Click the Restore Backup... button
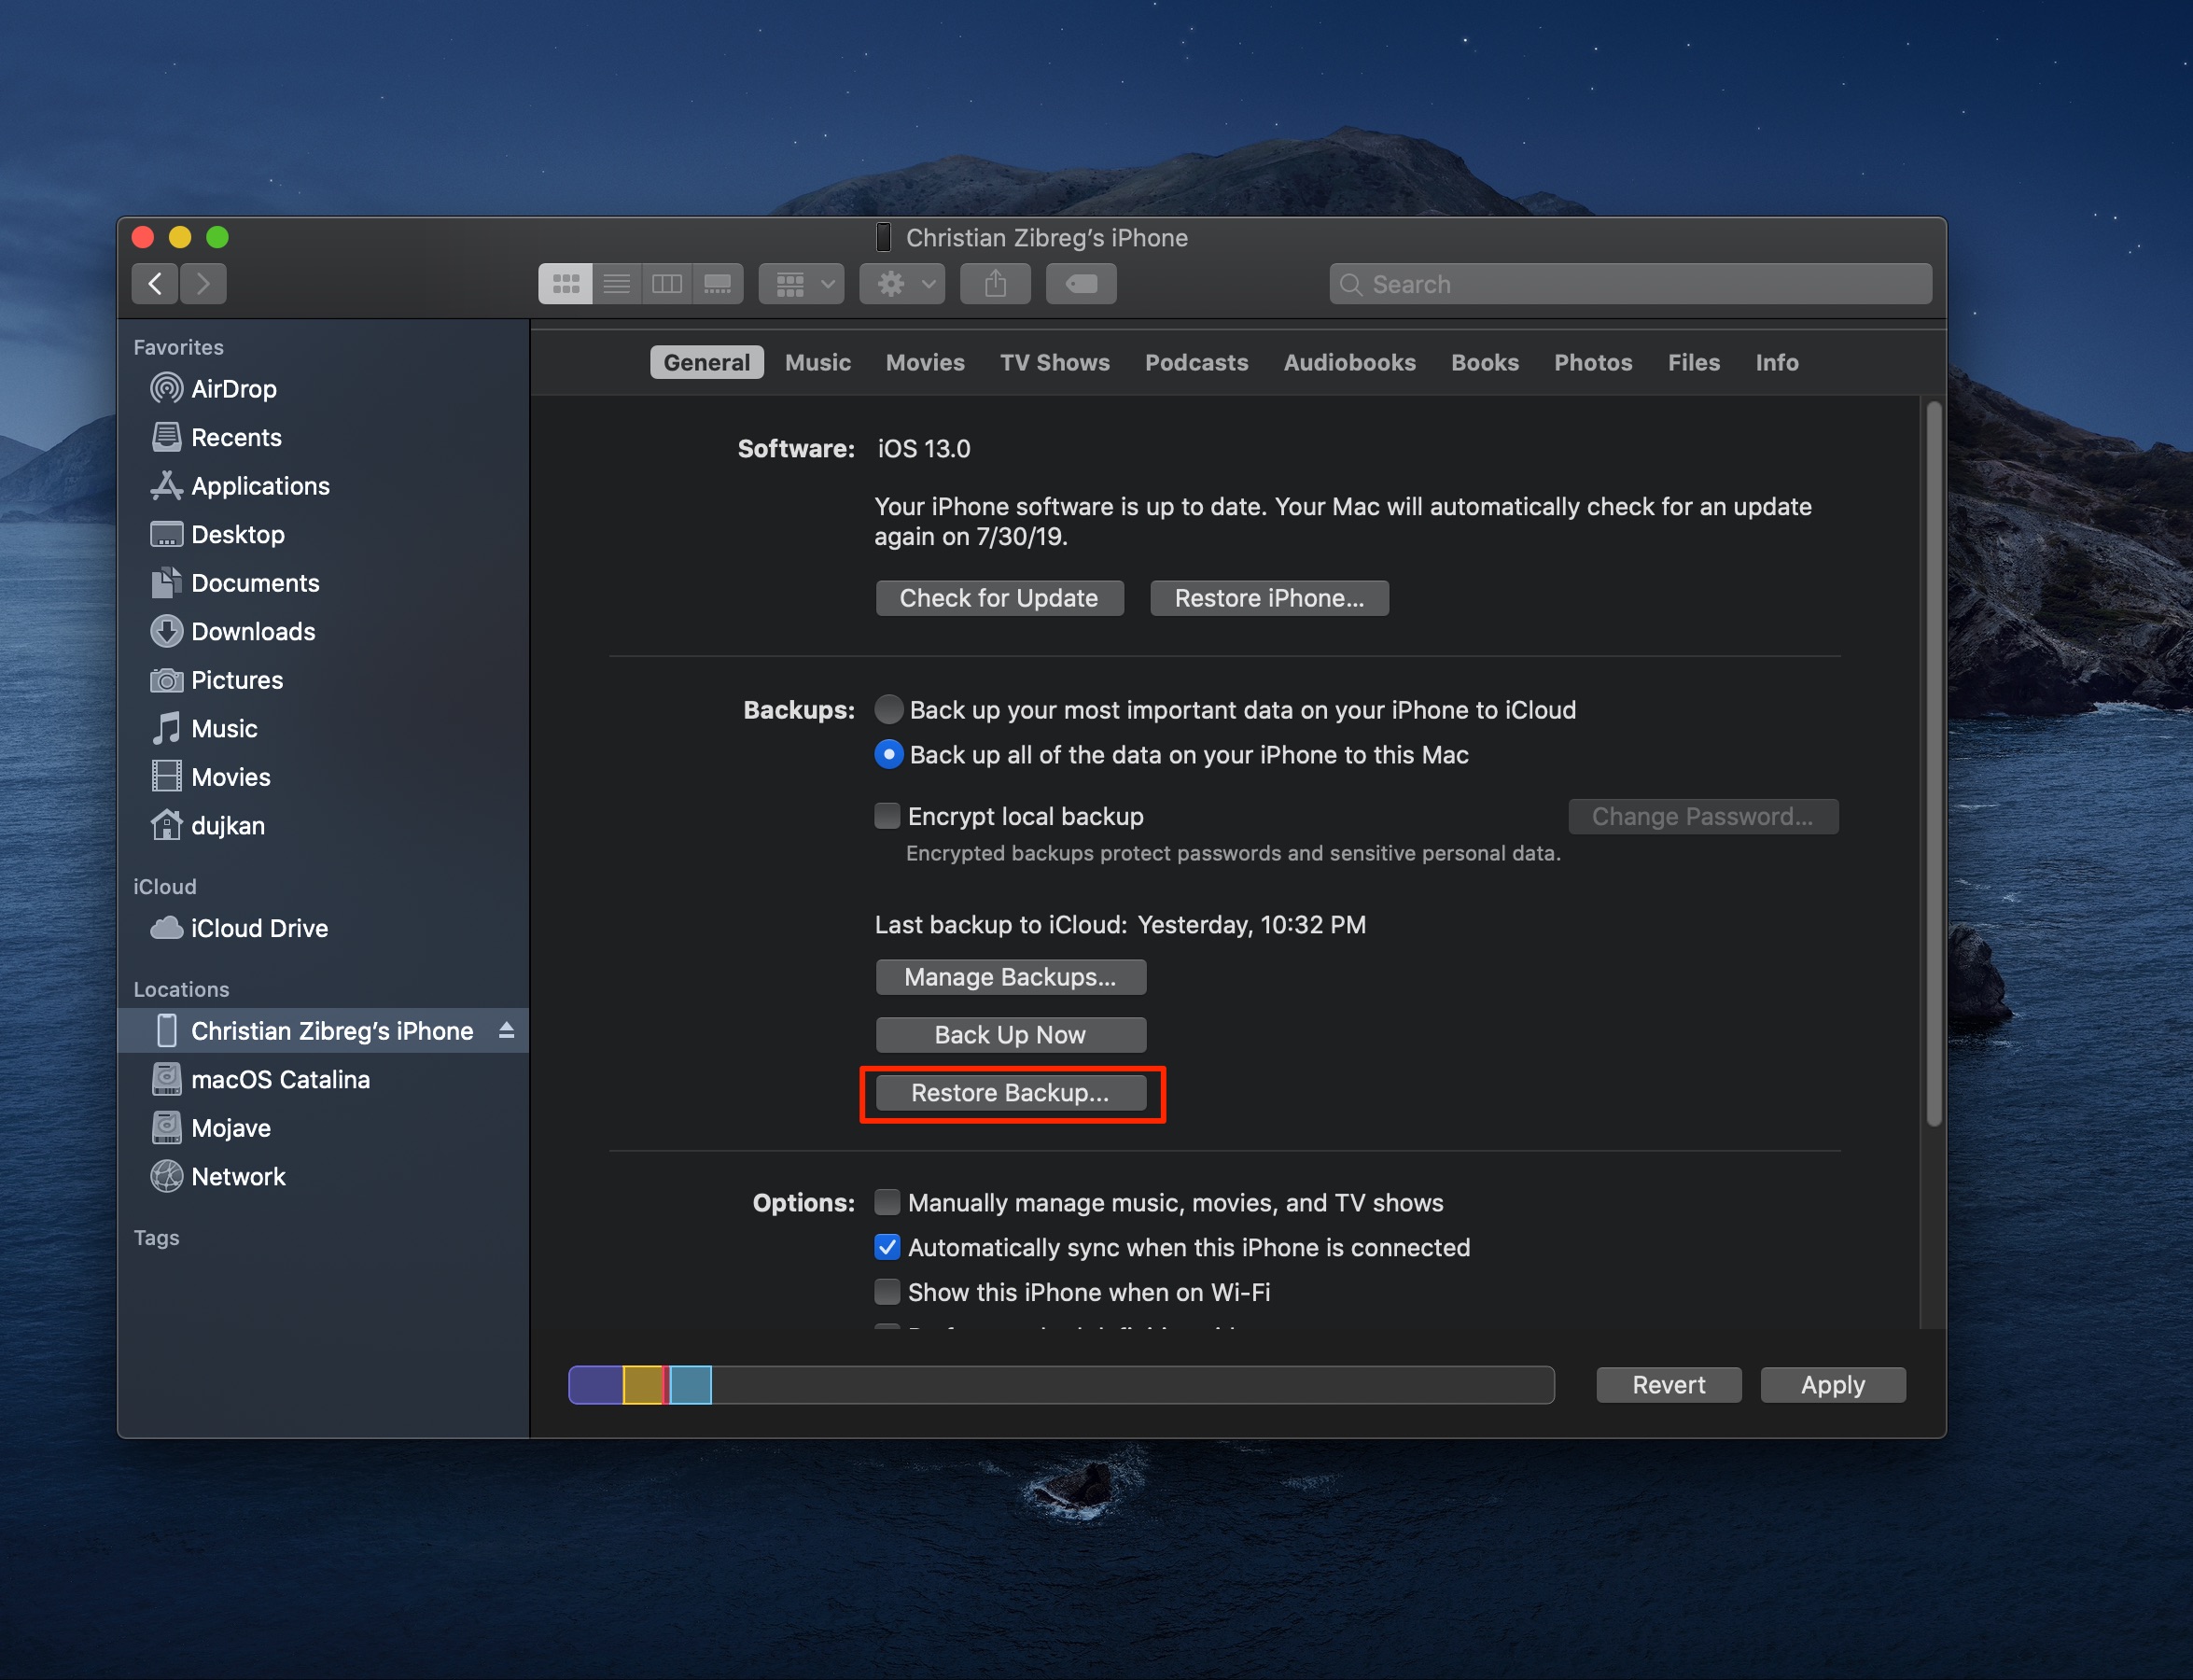Viewport: 2193px width, 1680px height. click(1011, 1093)
